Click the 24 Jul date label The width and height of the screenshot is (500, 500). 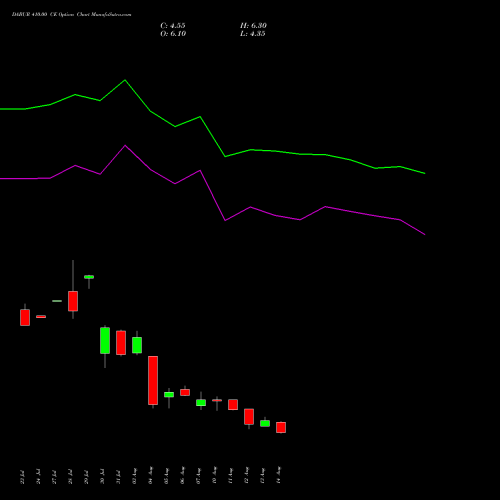coord(38,477)
